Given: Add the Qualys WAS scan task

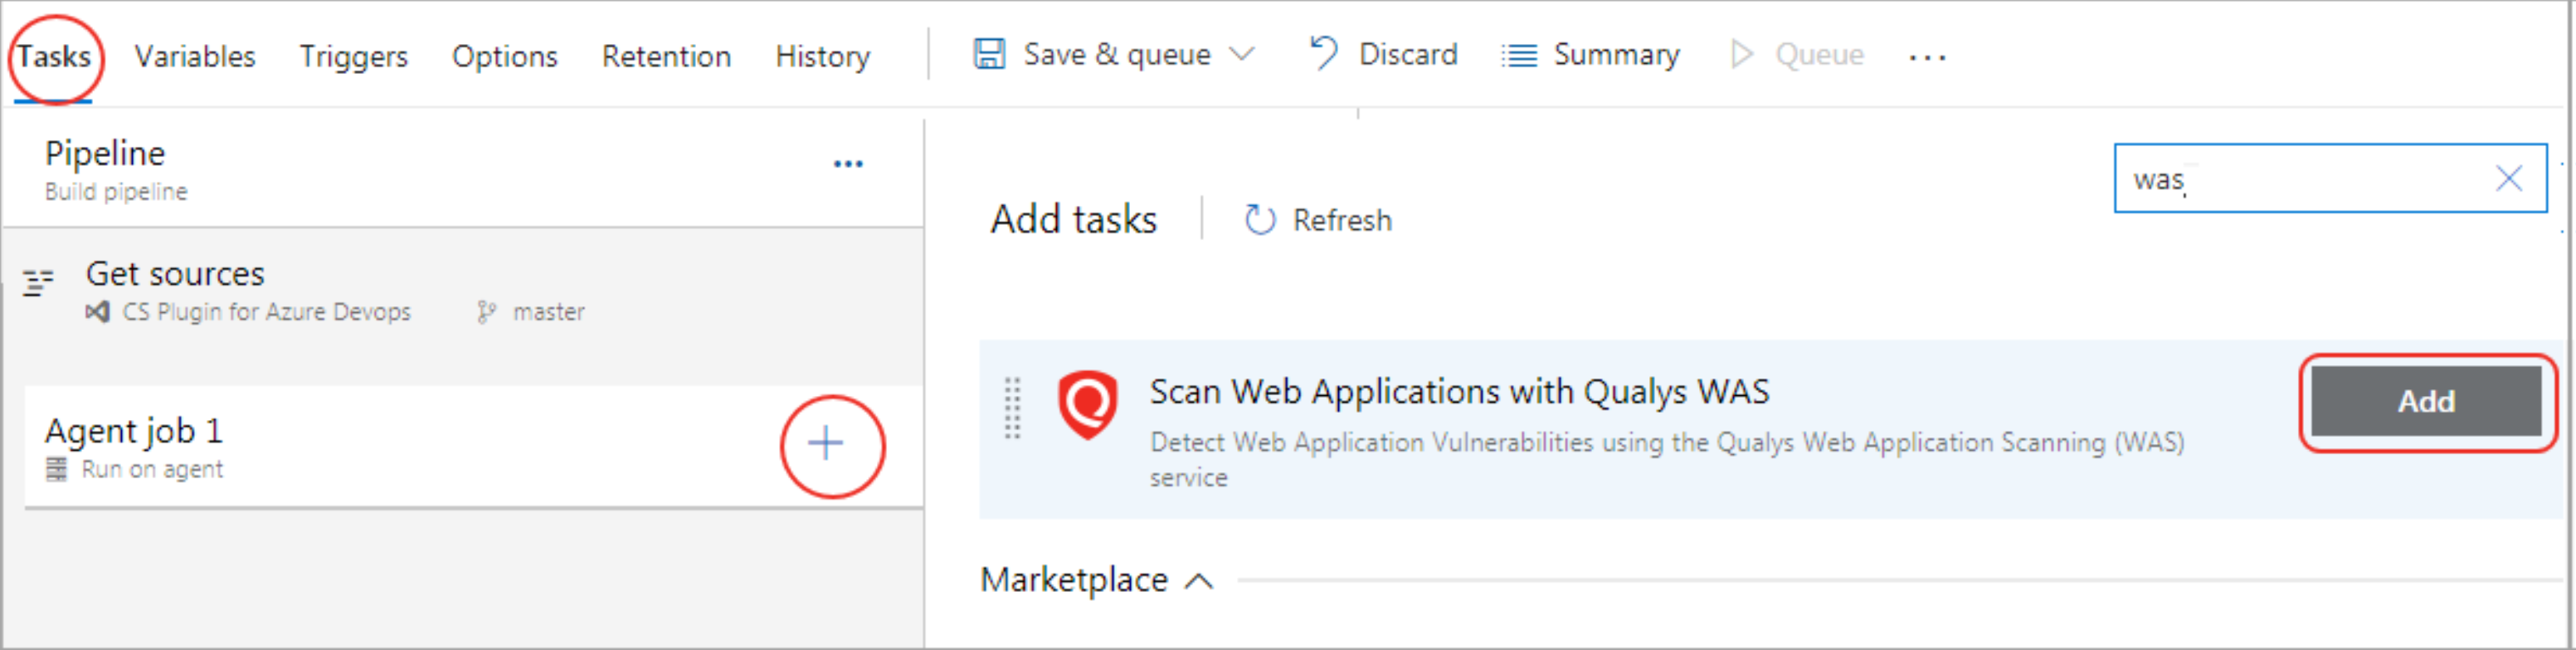Looking at the screenshot, I should click(x=2425, y=402).
